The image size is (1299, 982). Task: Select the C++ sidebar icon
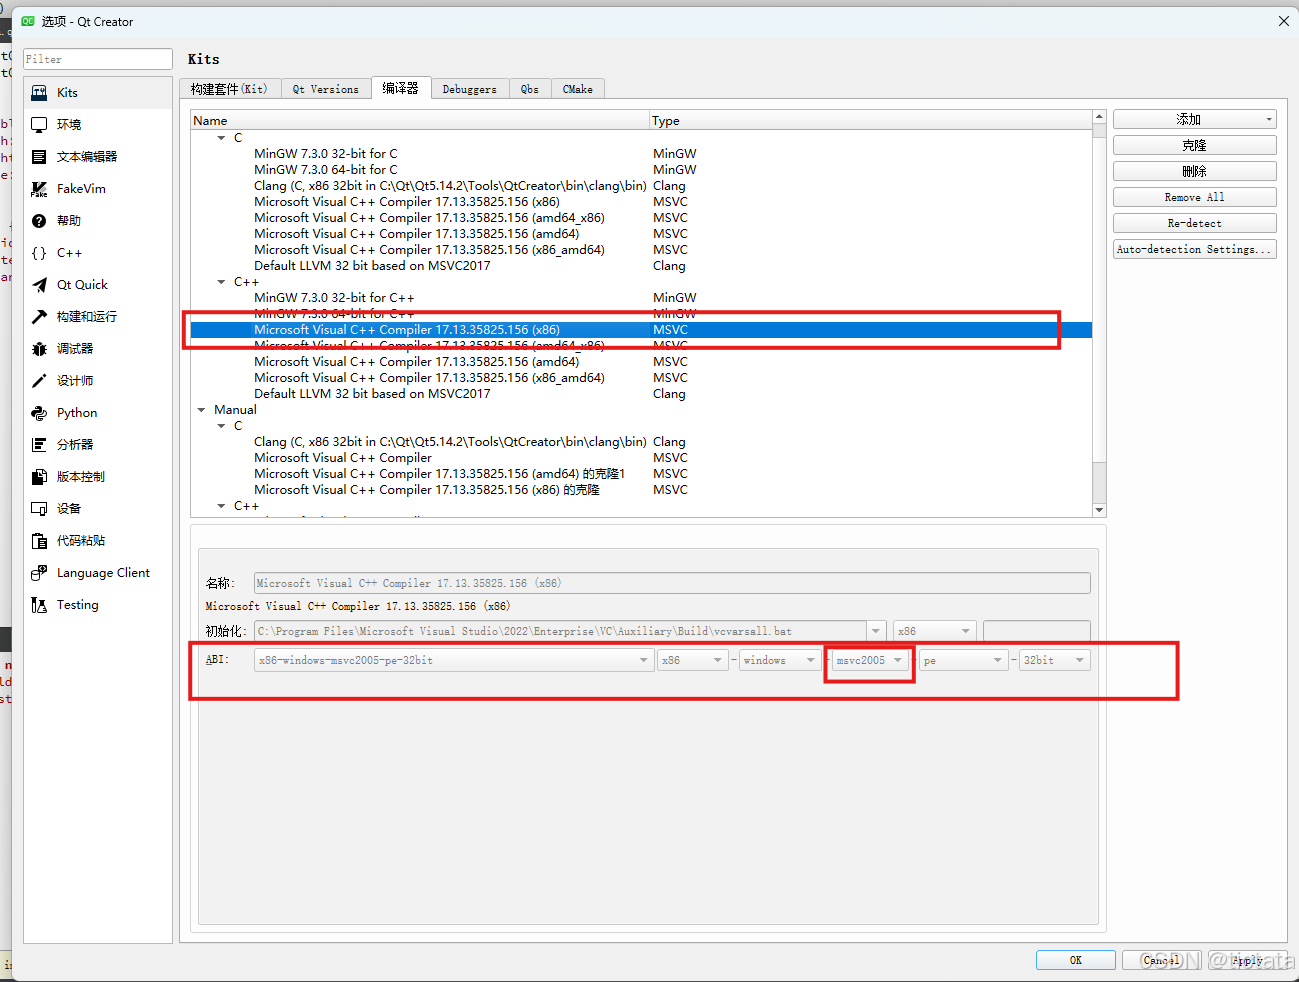click(68, 252)
